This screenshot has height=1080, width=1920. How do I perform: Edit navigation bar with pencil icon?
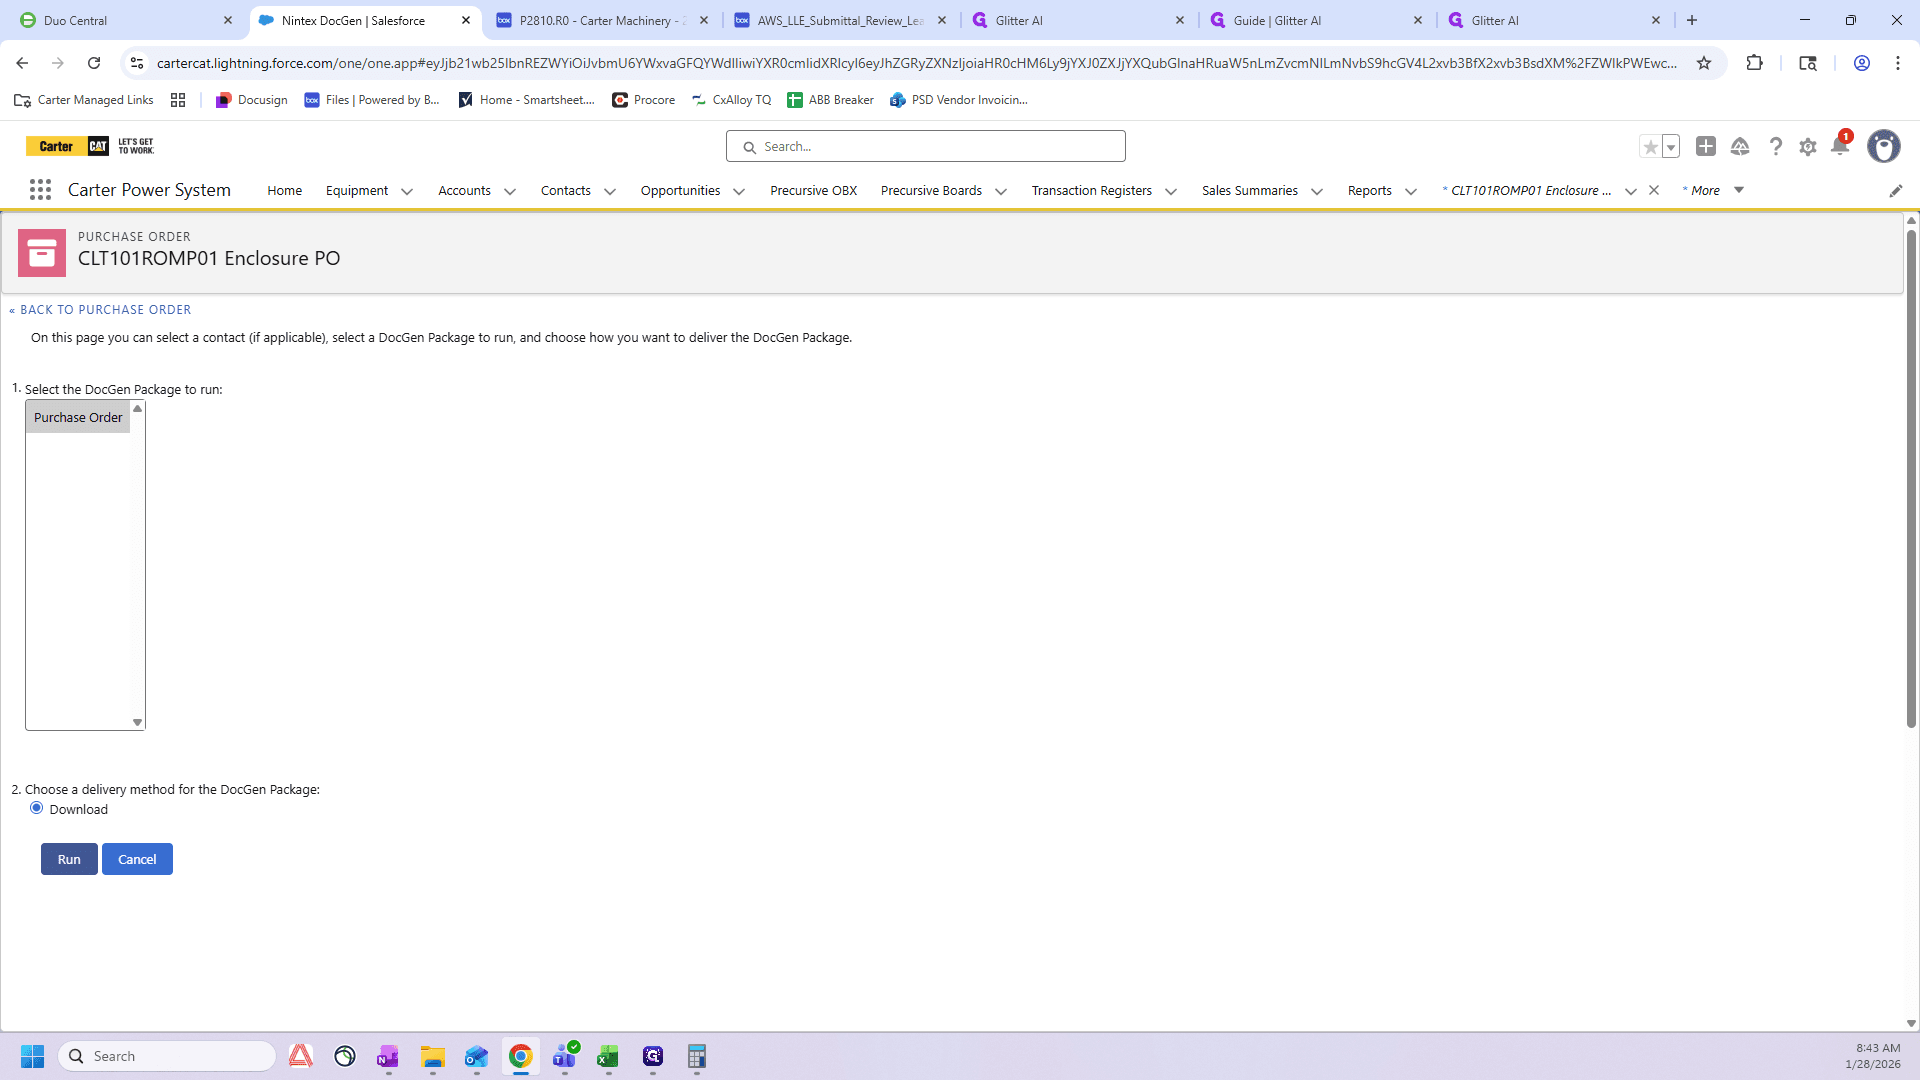tap(1895, 191)
